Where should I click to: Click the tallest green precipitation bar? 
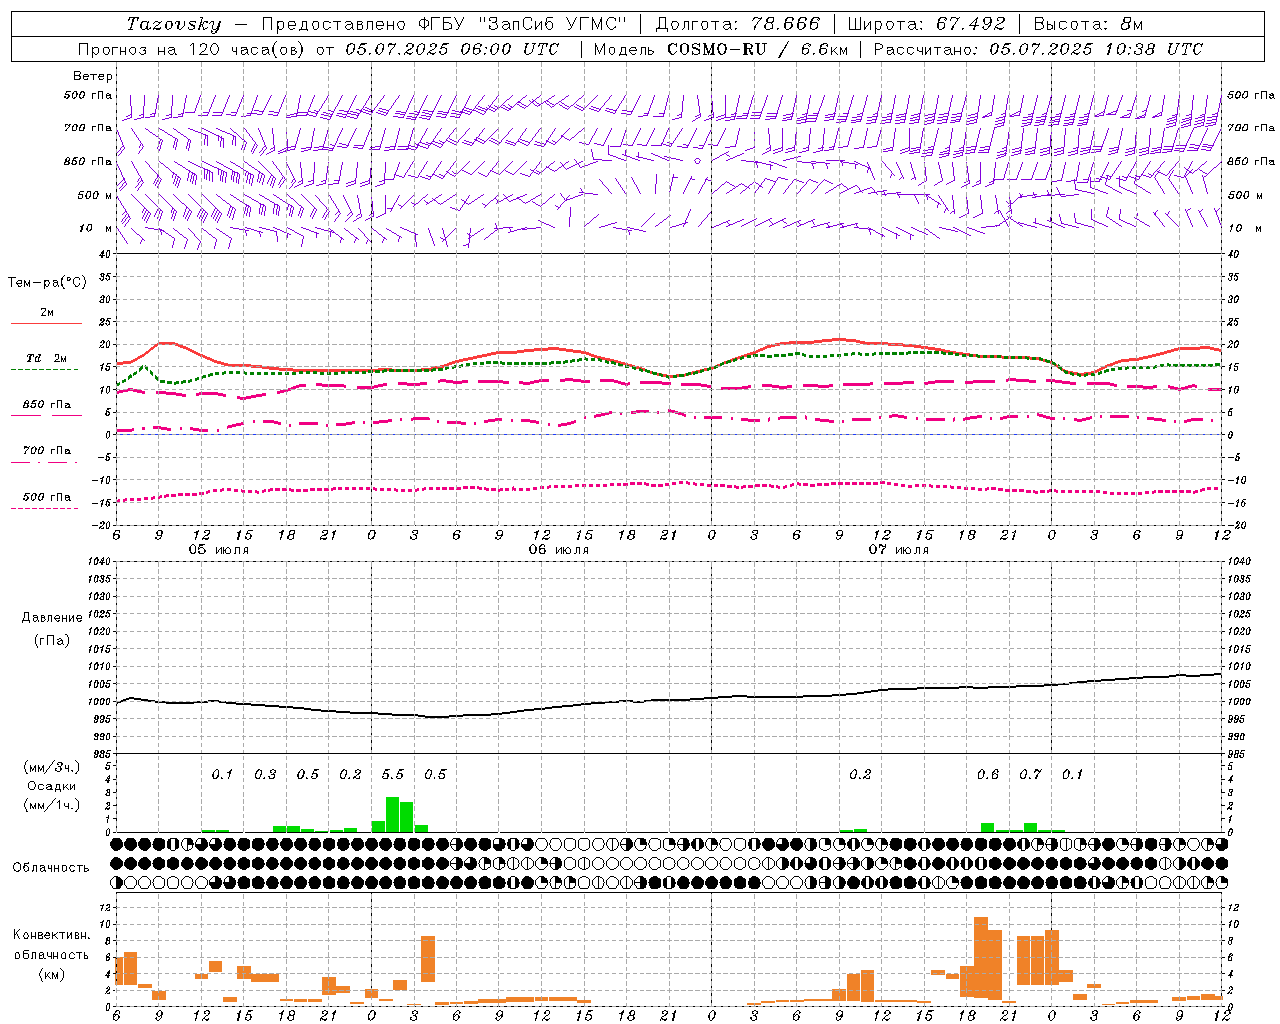(x=393, y=814)
